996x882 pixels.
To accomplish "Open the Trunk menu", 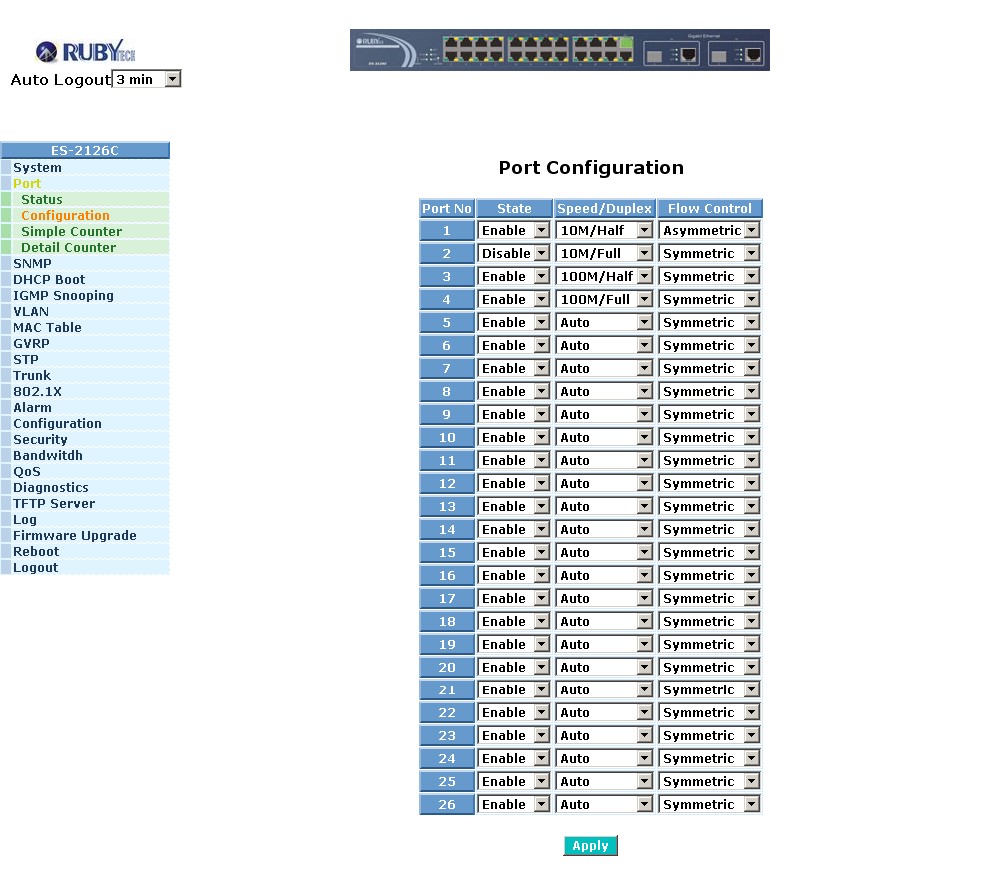I will tap(32, 375).
